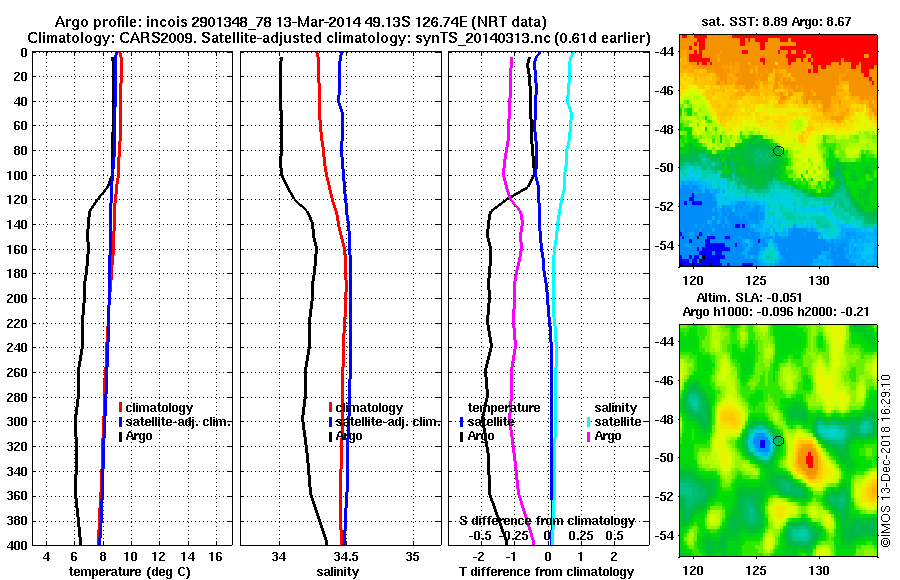Screen dimensions: 900x580
Task: Click the magenta salinity Argo legend marker
Action: (589, 436)
